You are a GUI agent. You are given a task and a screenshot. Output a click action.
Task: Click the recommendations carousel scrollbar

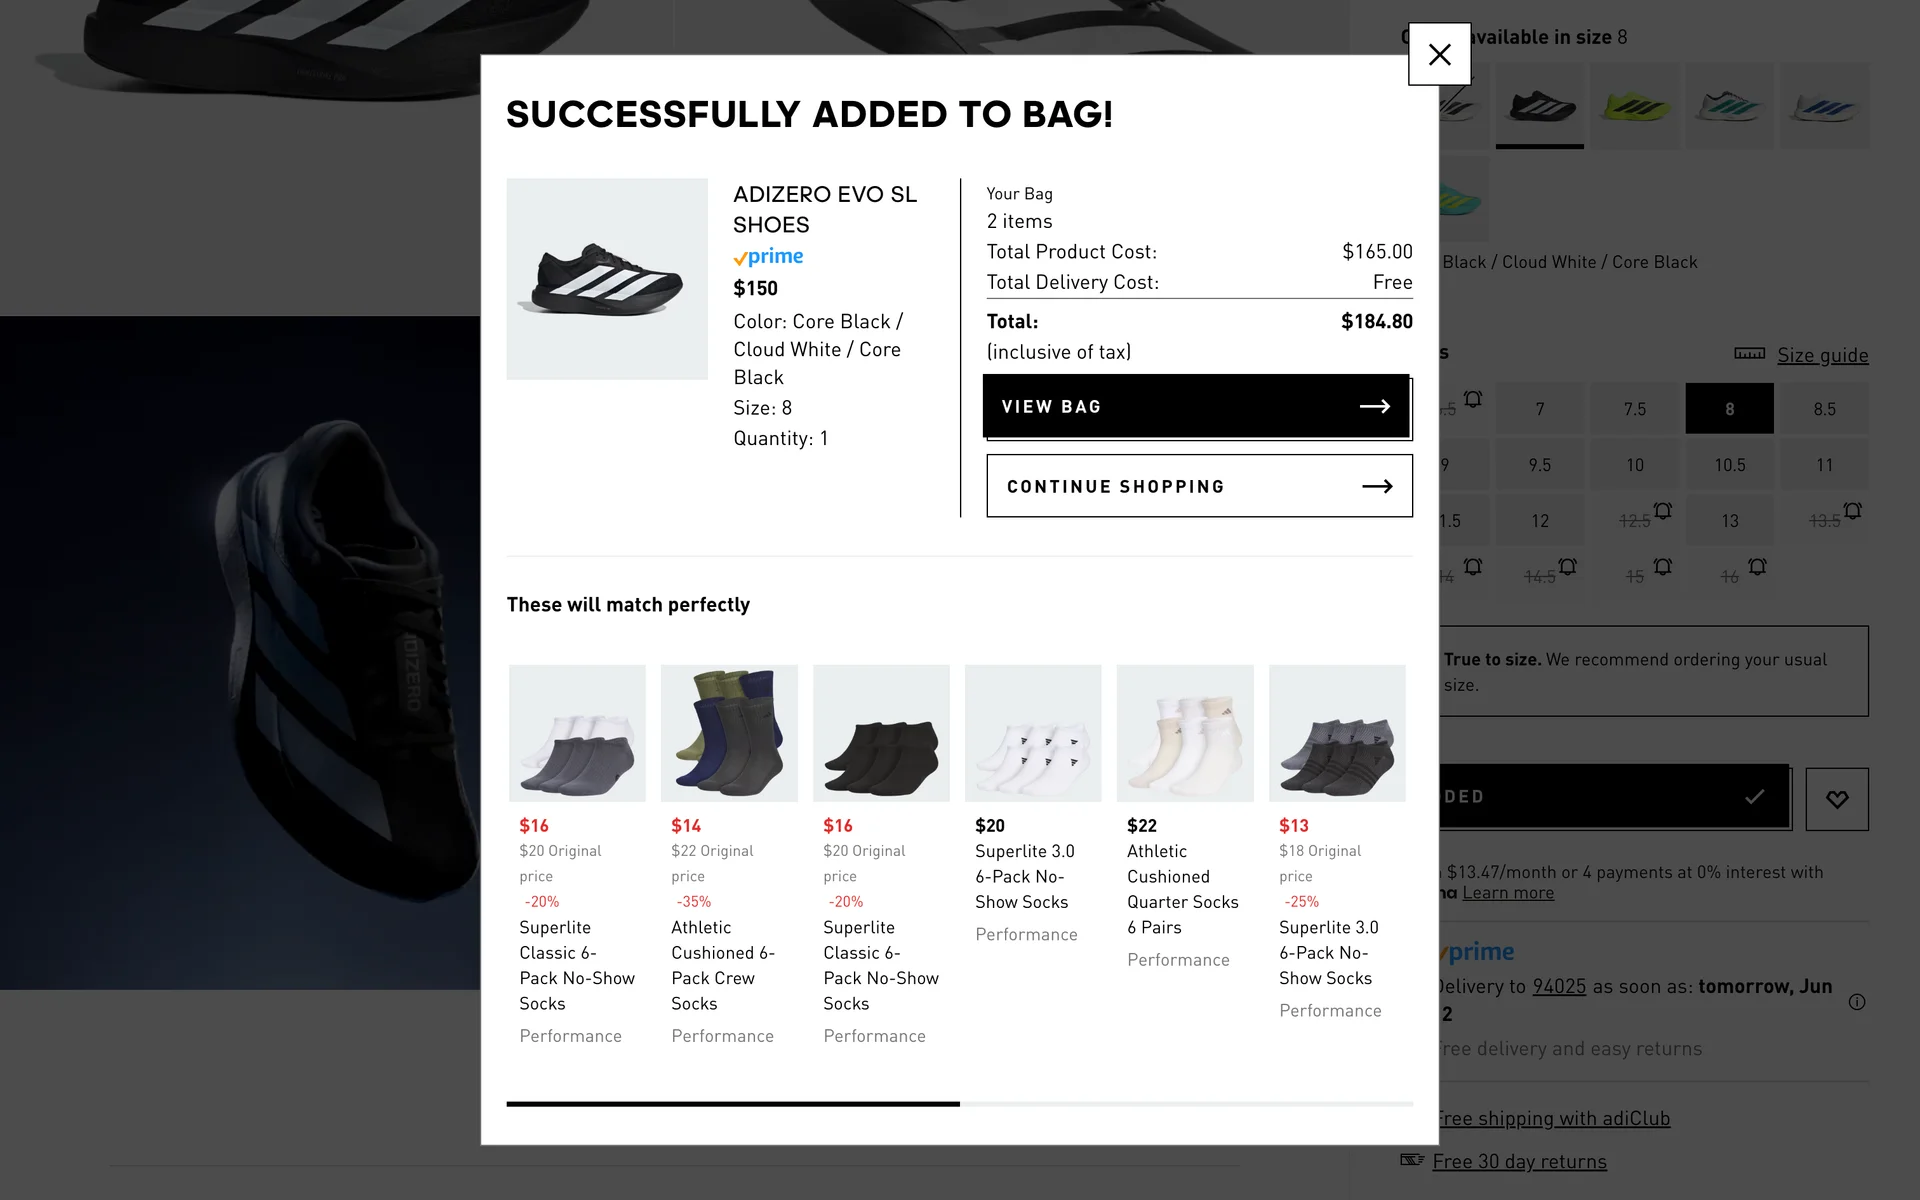click(x=959, y=1104)
